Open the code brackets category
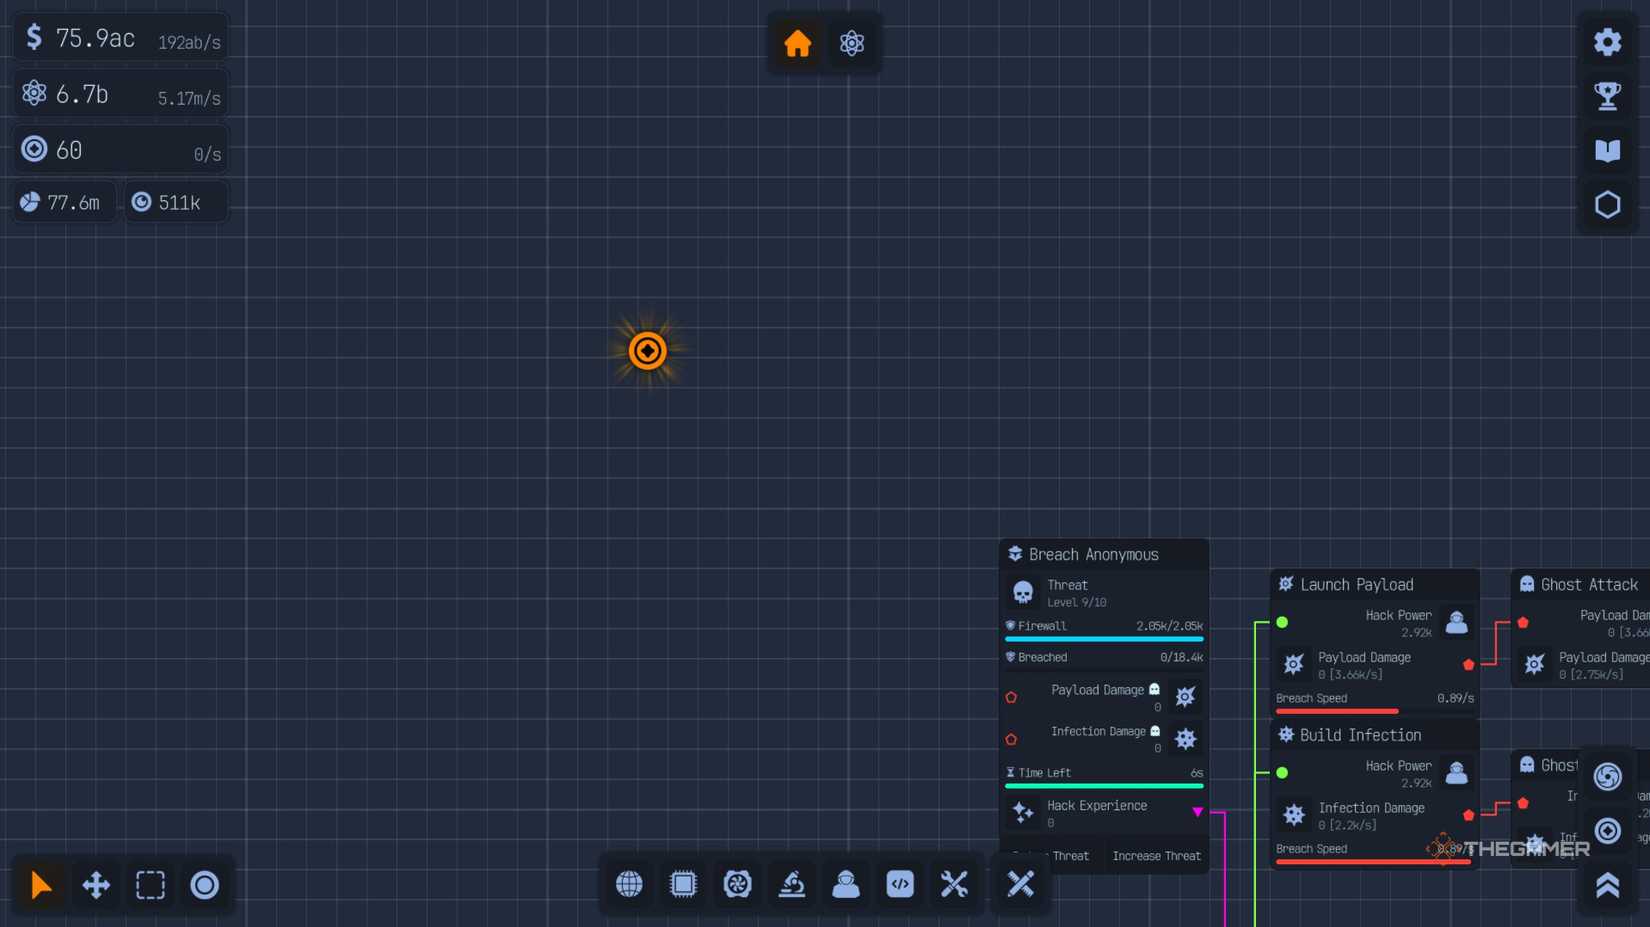 click(x=900, y=884)
